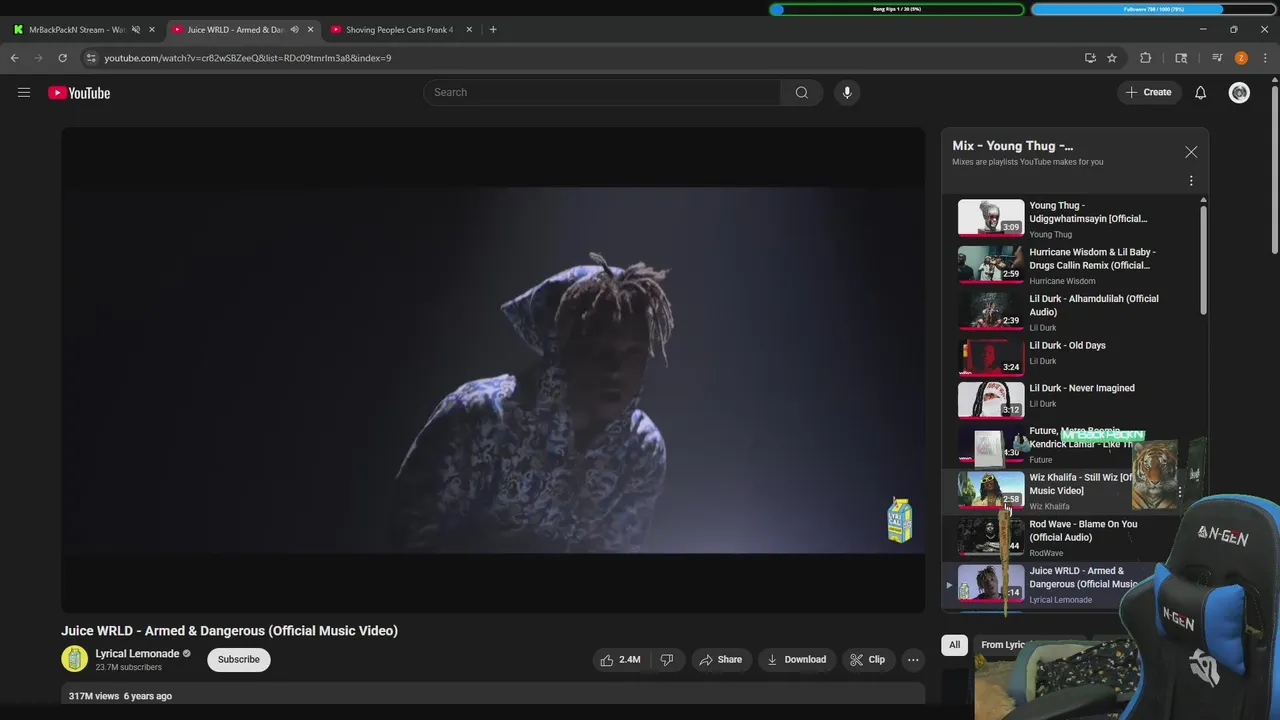Open Lyrical Lemonade channel avatar
Viewport: 1280px width, 720px height.
tap(74, 659)
